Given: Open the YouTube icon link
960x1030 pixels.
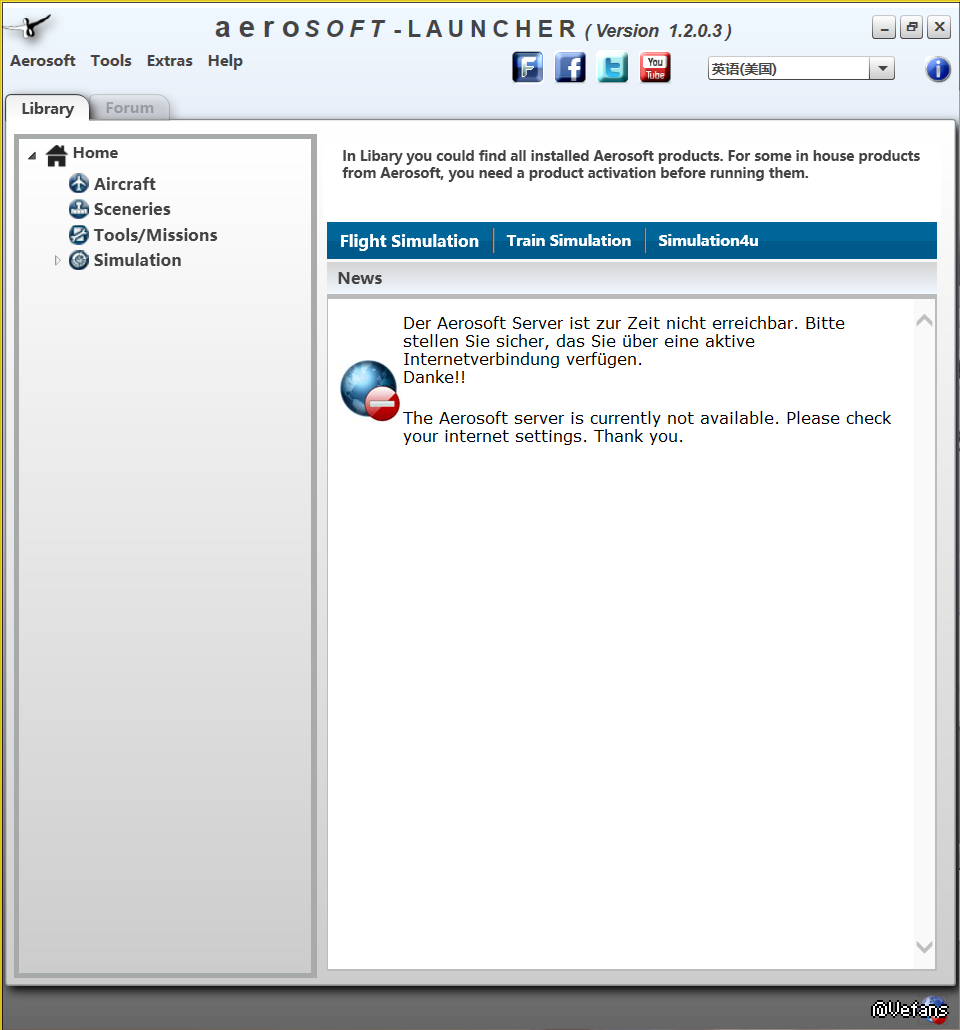Looking at the screenshot, I should point(655,67).
